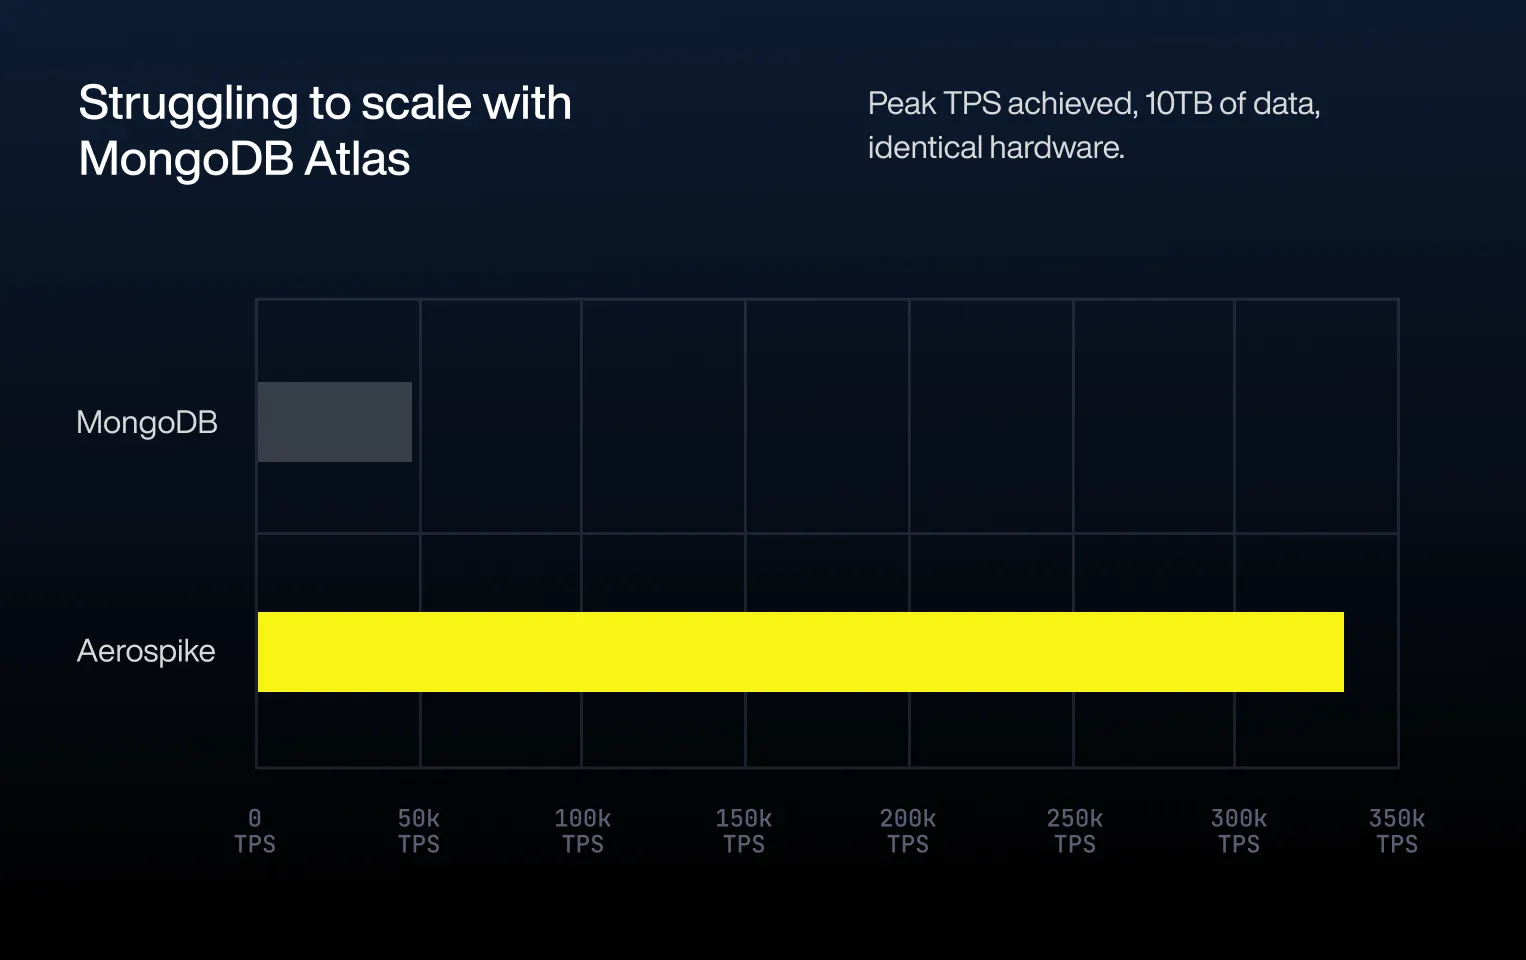Click the "Struggling to scale with" title line
This screenshot has width=1526, height=960.
pos(325,103)
